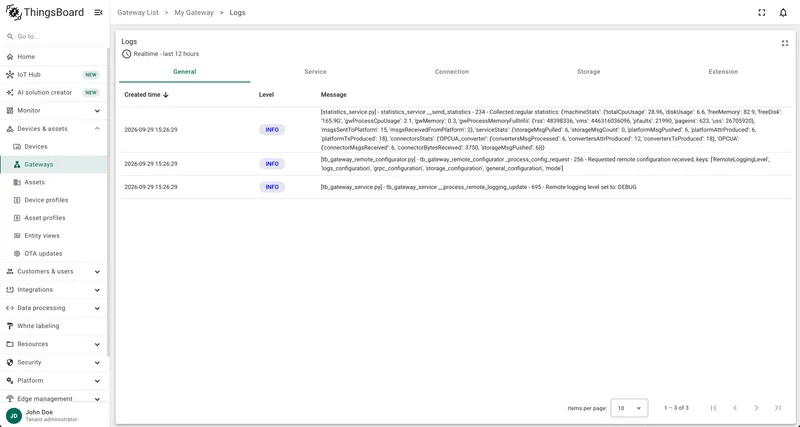Click the Go to search field
This screenshot has height=427, width=800.
pos(56,37)
